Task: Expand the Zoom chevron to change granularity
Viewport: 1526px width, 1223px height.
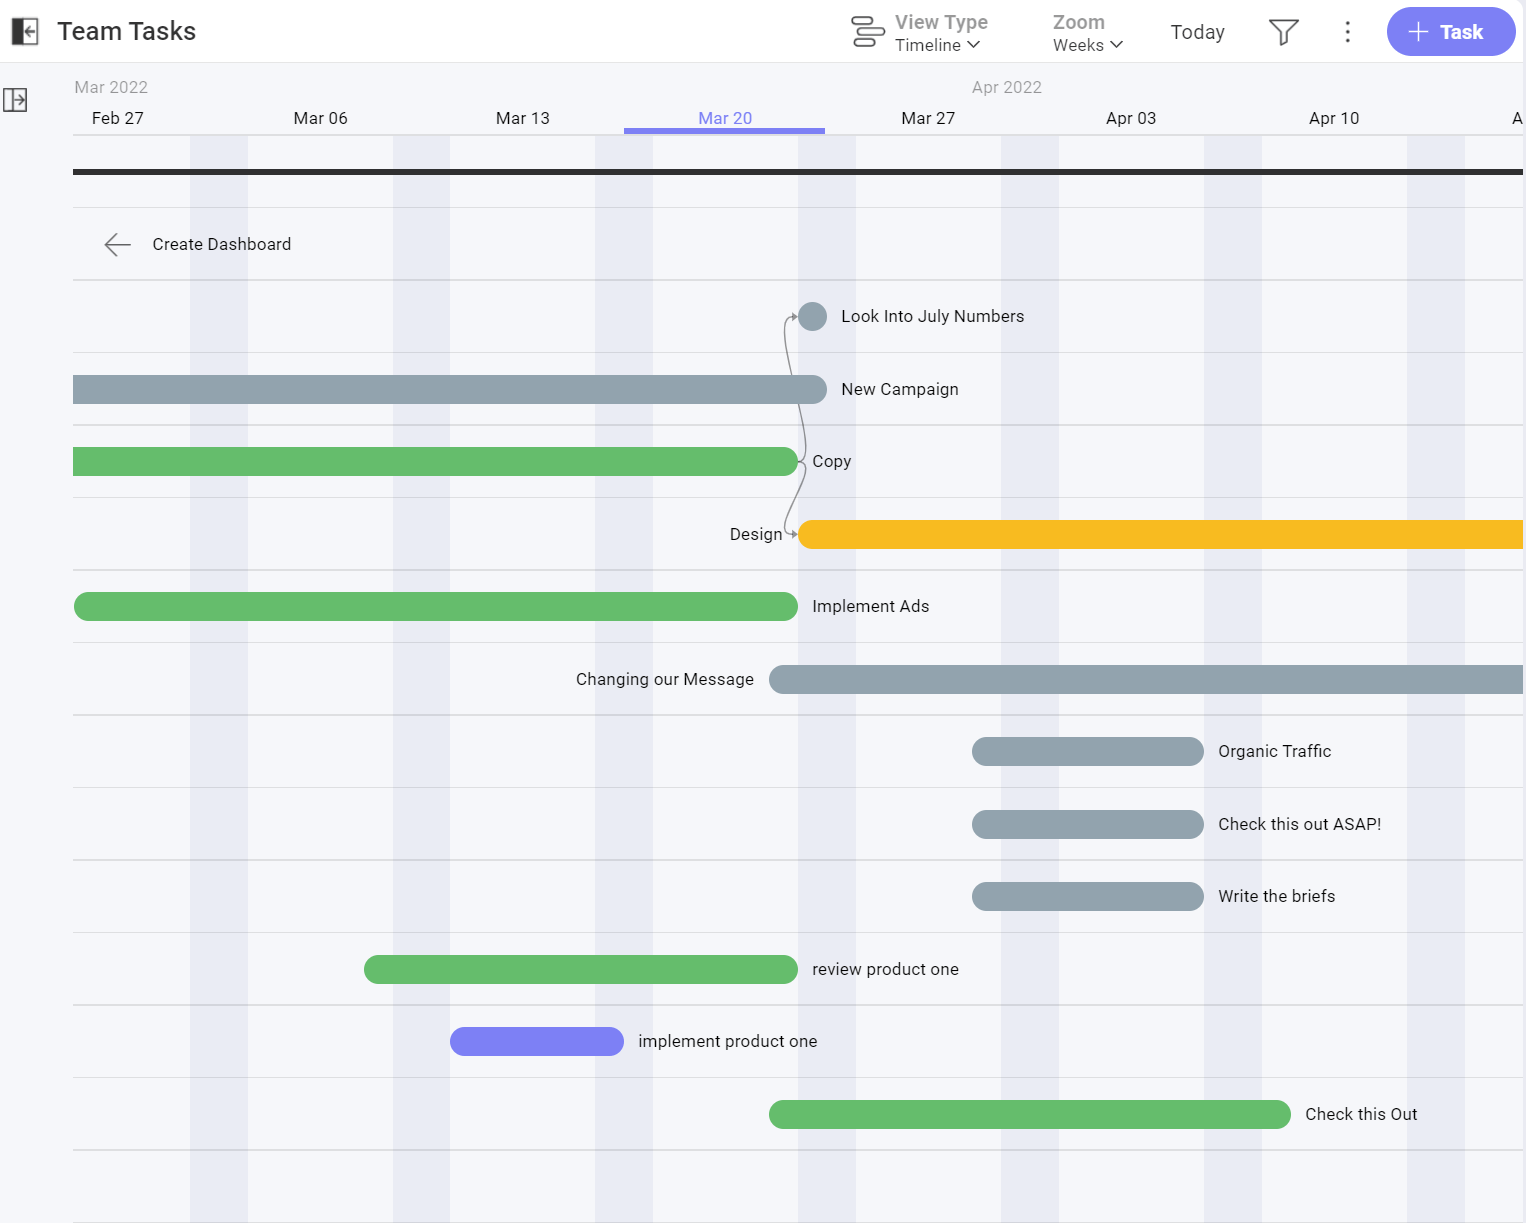Action: [x=1118, y=45]
